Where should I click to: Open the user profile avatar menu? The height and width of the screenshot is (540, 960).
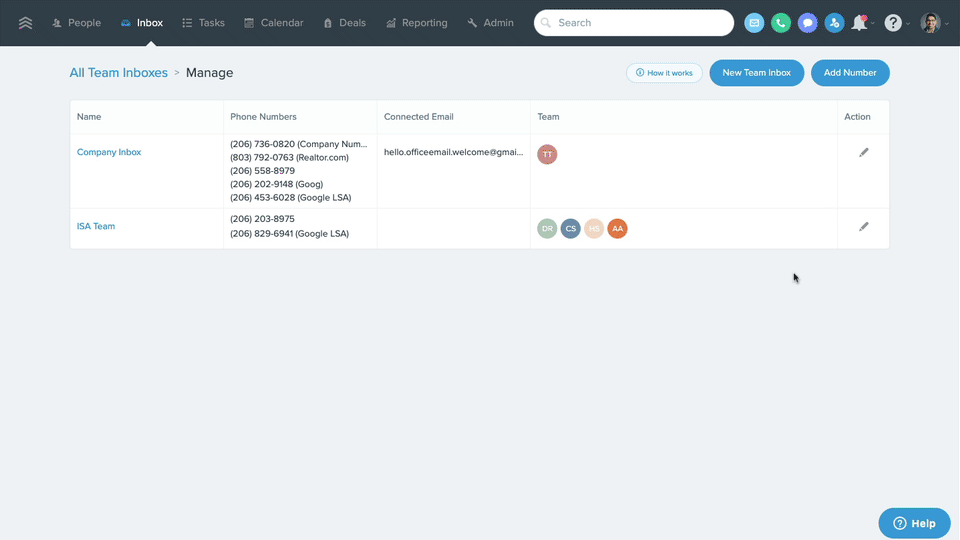(x=930, y=23)
